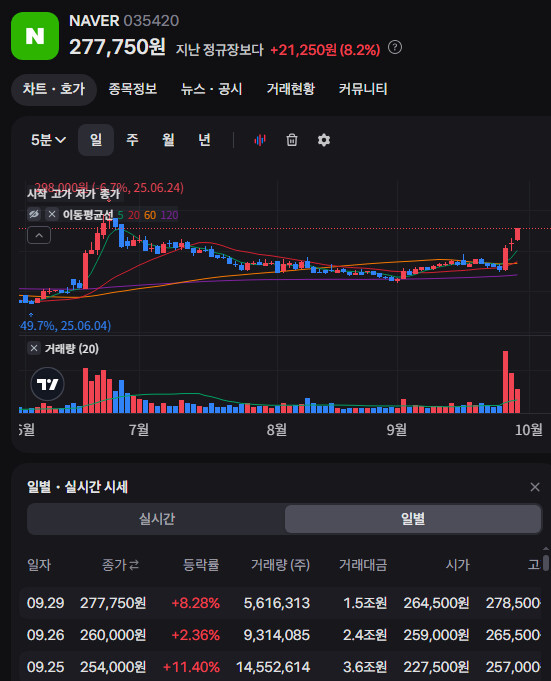Switch to 일별 quotes view
The width and height of the screenshot is (551, 681).
(413, 519)
